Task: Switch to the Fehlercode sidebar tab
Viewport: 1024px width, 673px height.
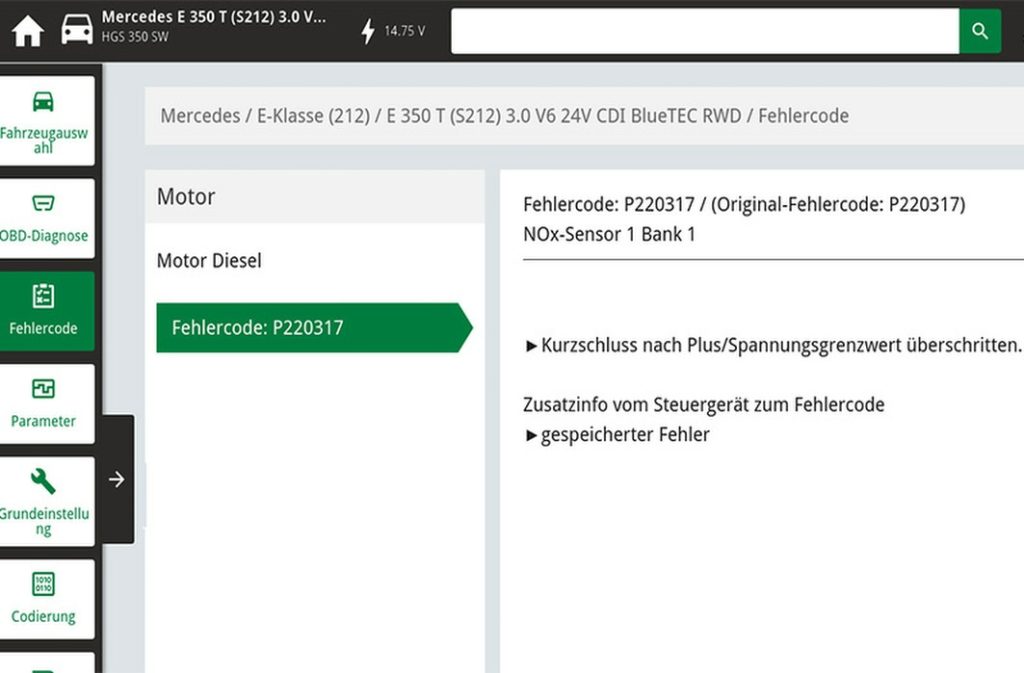Action: pos(44,311)
